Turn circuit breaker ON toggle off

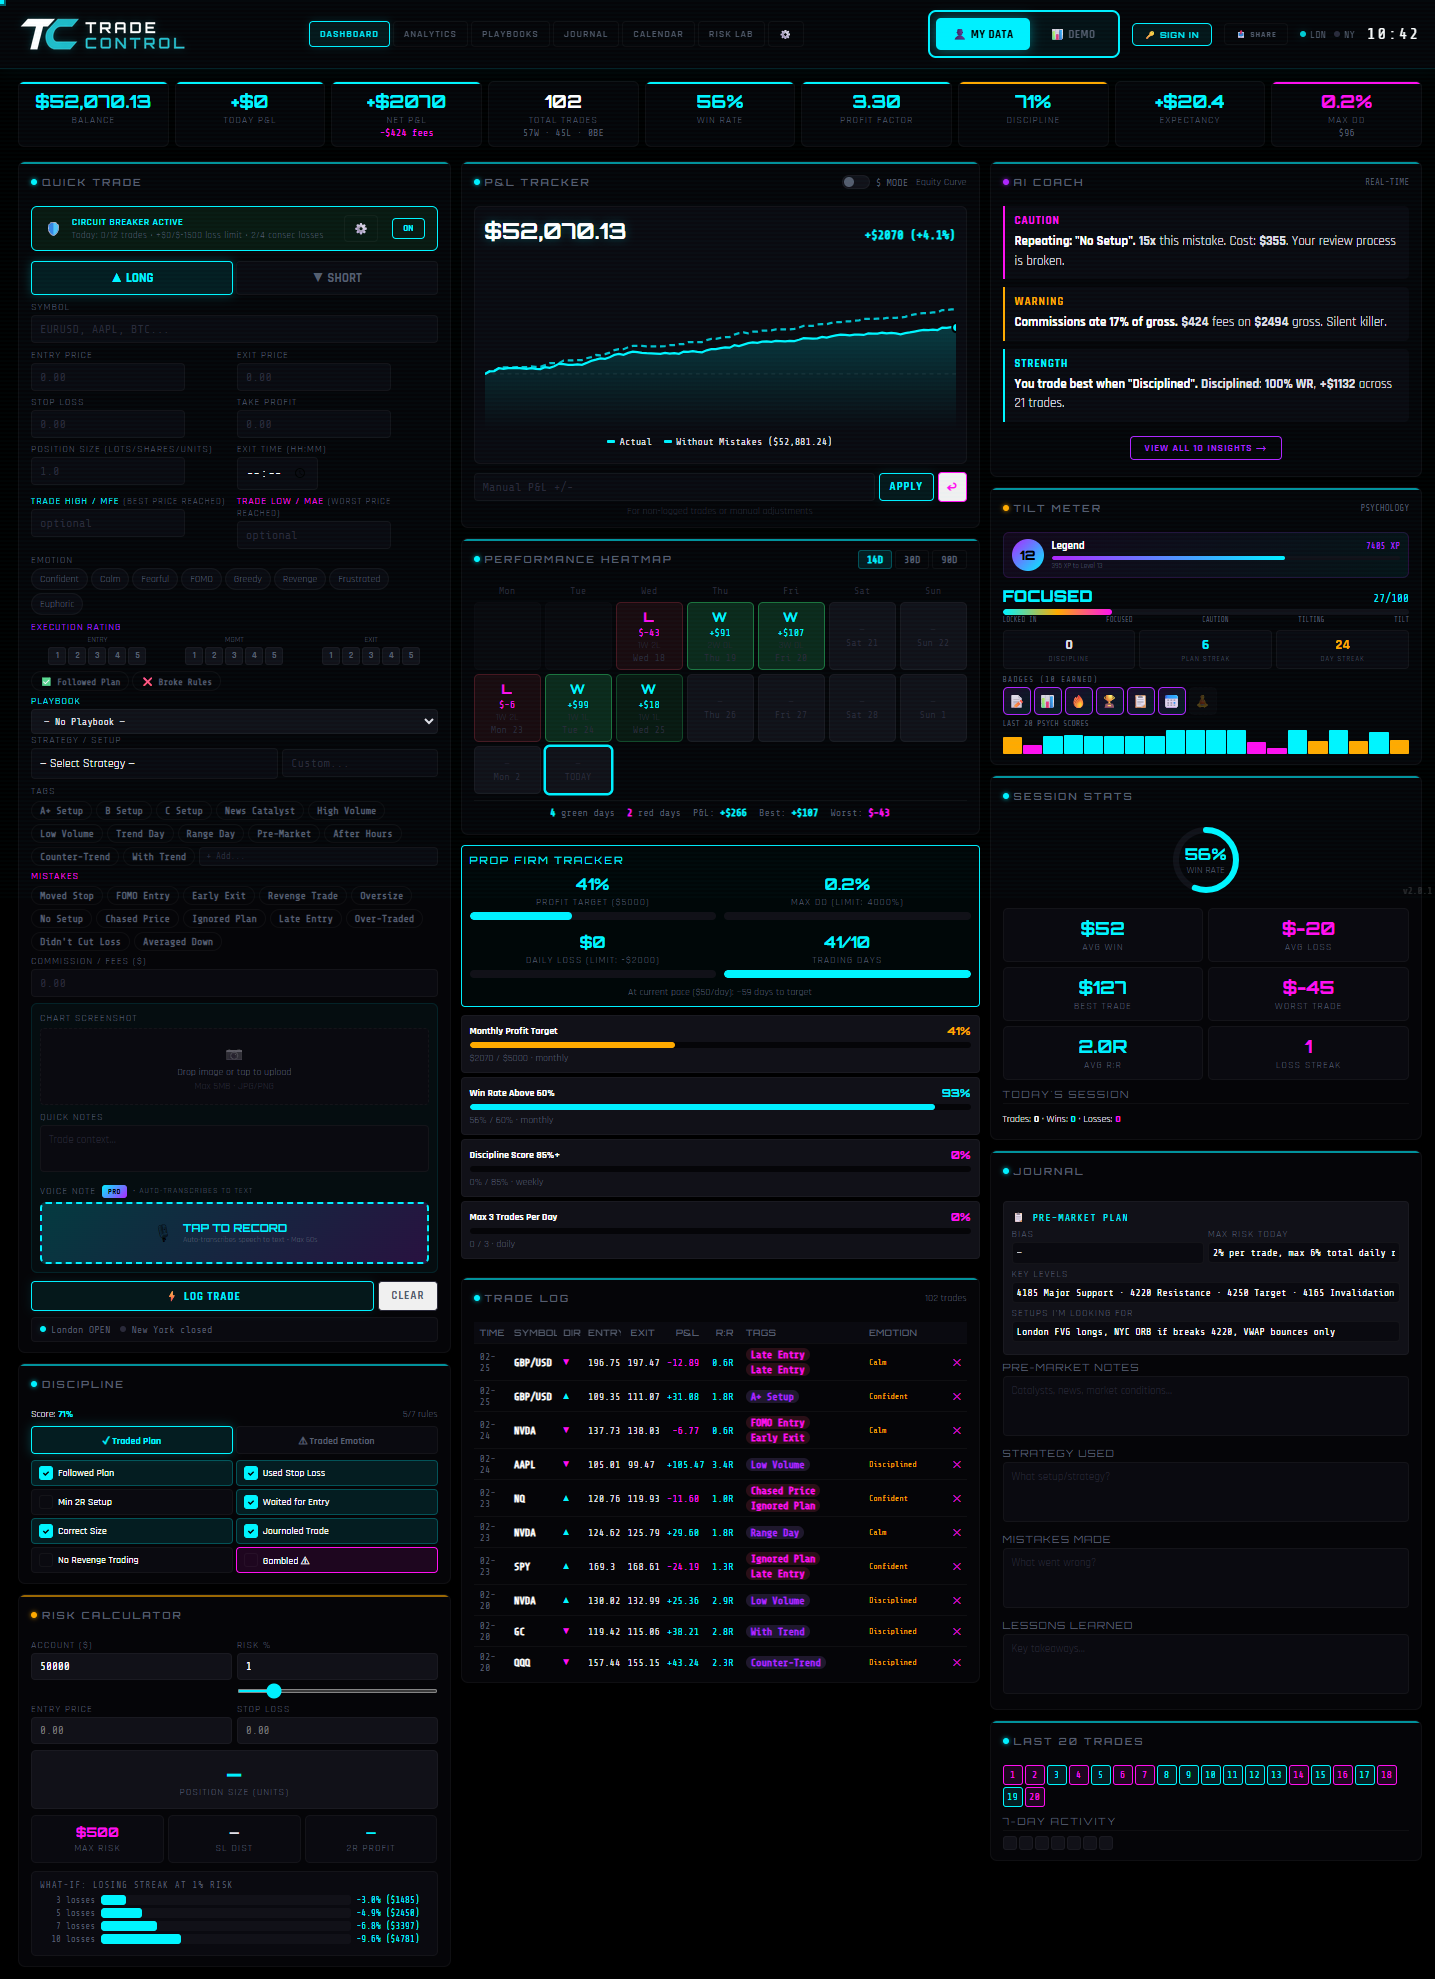coord(408,228)
